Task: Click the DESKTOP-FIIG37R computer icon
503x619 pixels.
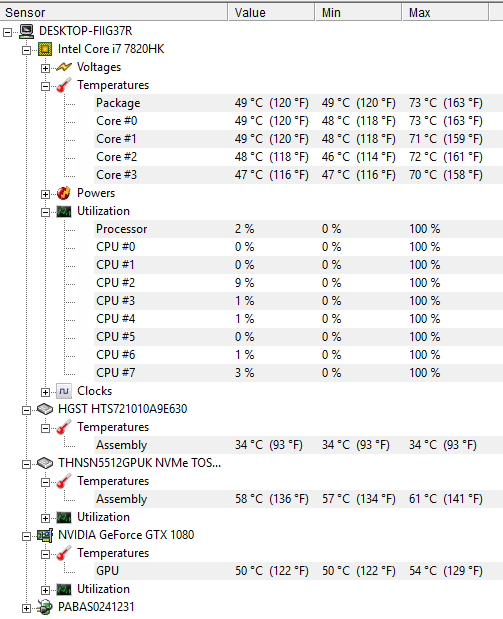Action: click(x=26, y=31)
